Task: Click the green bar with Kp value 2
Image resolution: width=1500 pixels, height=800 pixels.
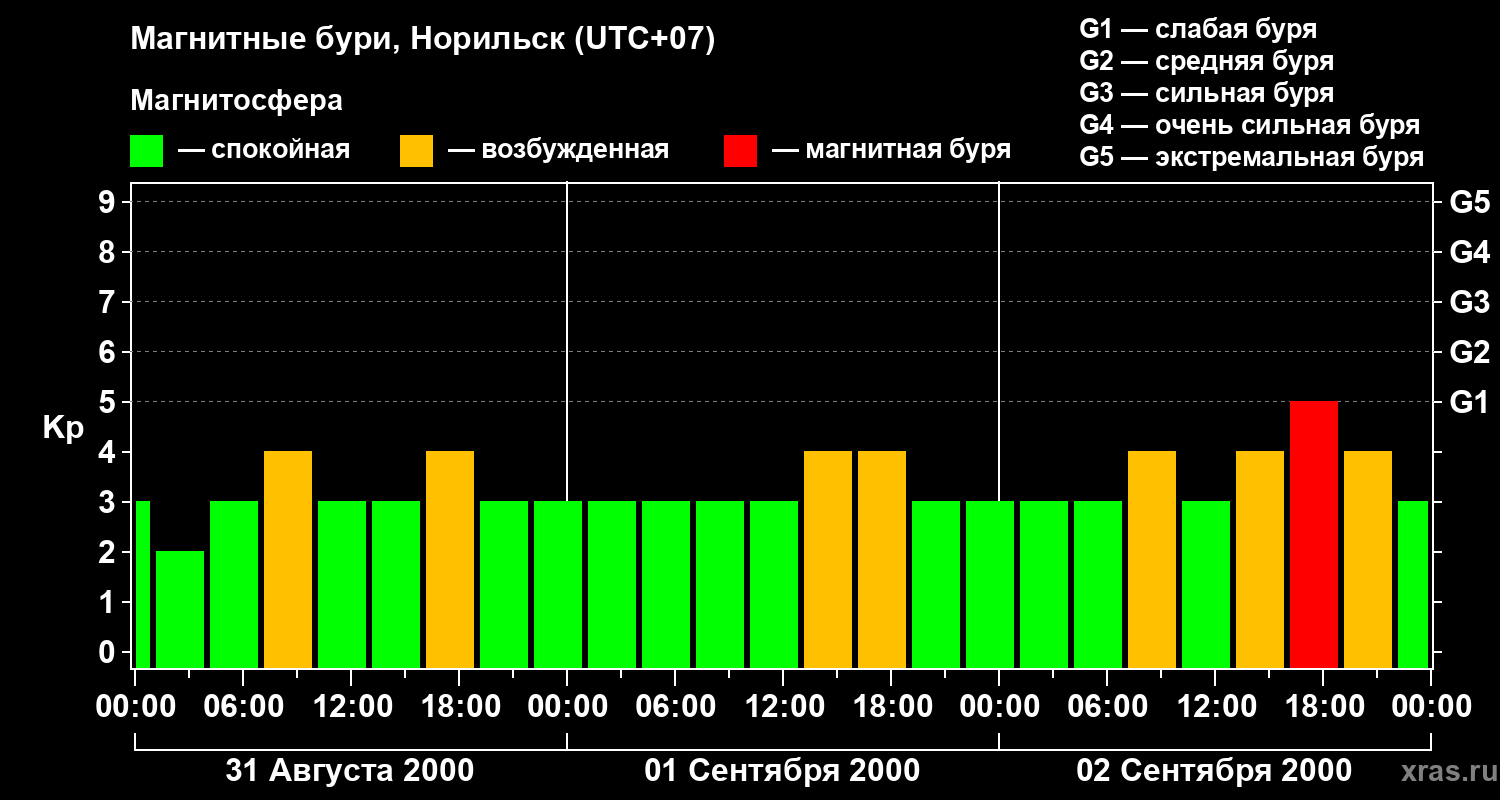Action: click(180, 609)
